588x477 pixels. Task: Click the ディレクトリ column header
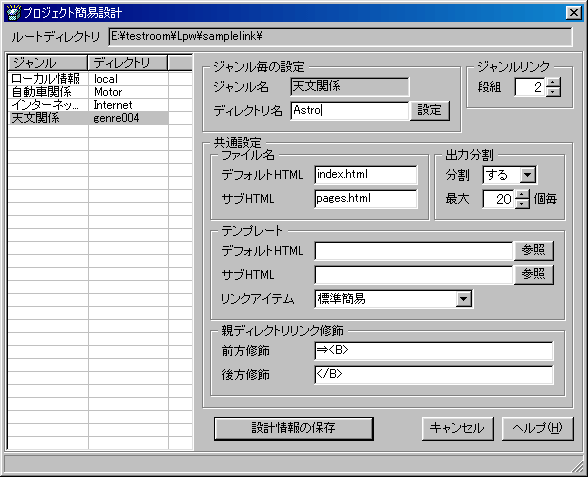point(128,63)
